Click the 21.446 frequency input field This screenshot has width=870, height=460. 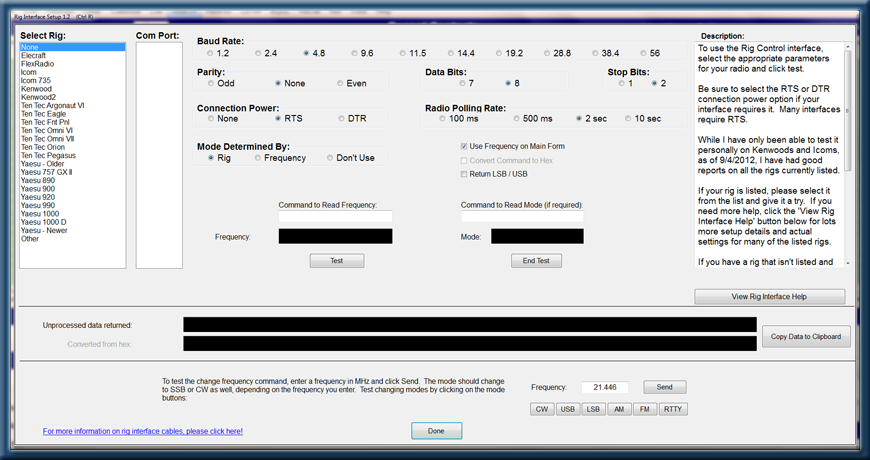click(x=605, y=387)
